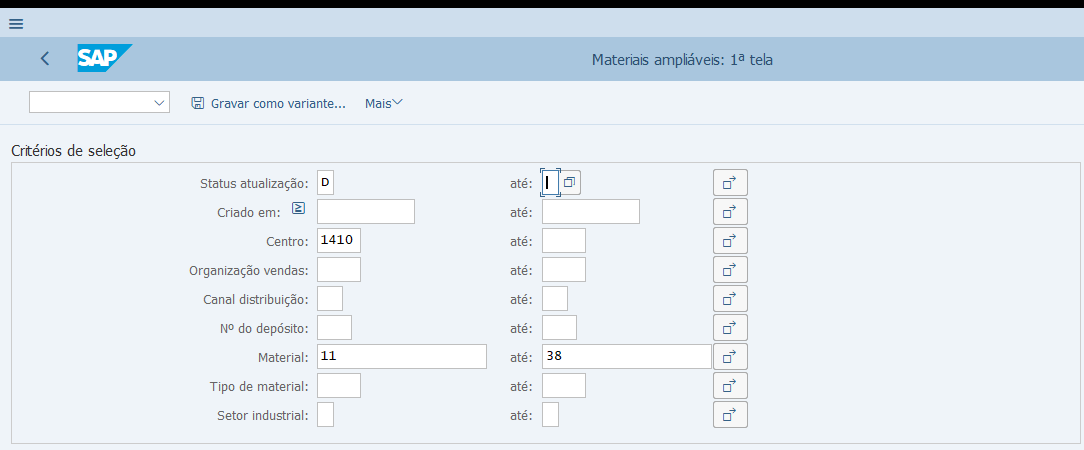Open multiple selection for Tipo de material

coord(730,386)
